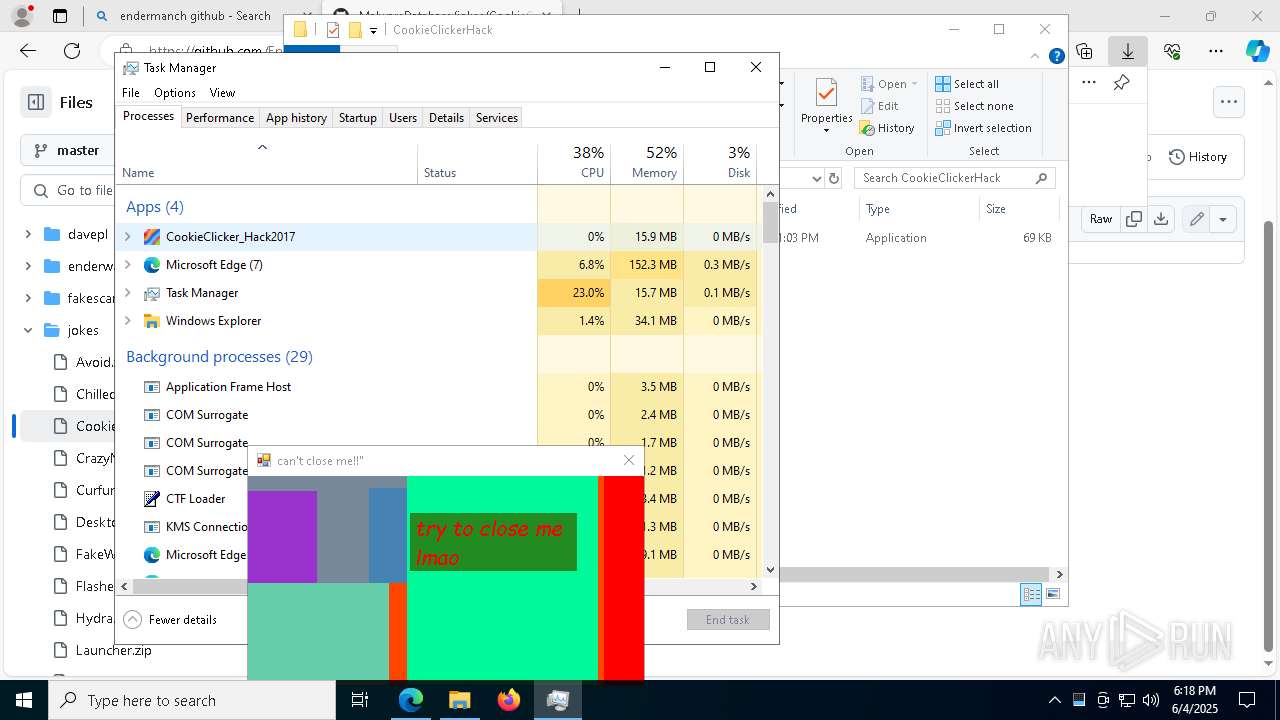This screenshot has width=1280, height=720.
Task: Click the CTF Loader process icon
Action: 152,499
